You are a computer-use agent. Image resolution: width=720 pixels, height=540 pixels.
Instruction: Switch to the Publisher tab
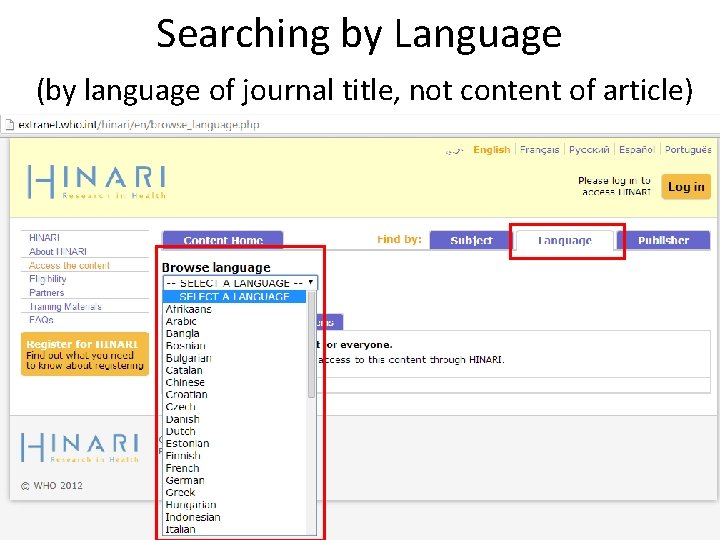coord(664,240)
